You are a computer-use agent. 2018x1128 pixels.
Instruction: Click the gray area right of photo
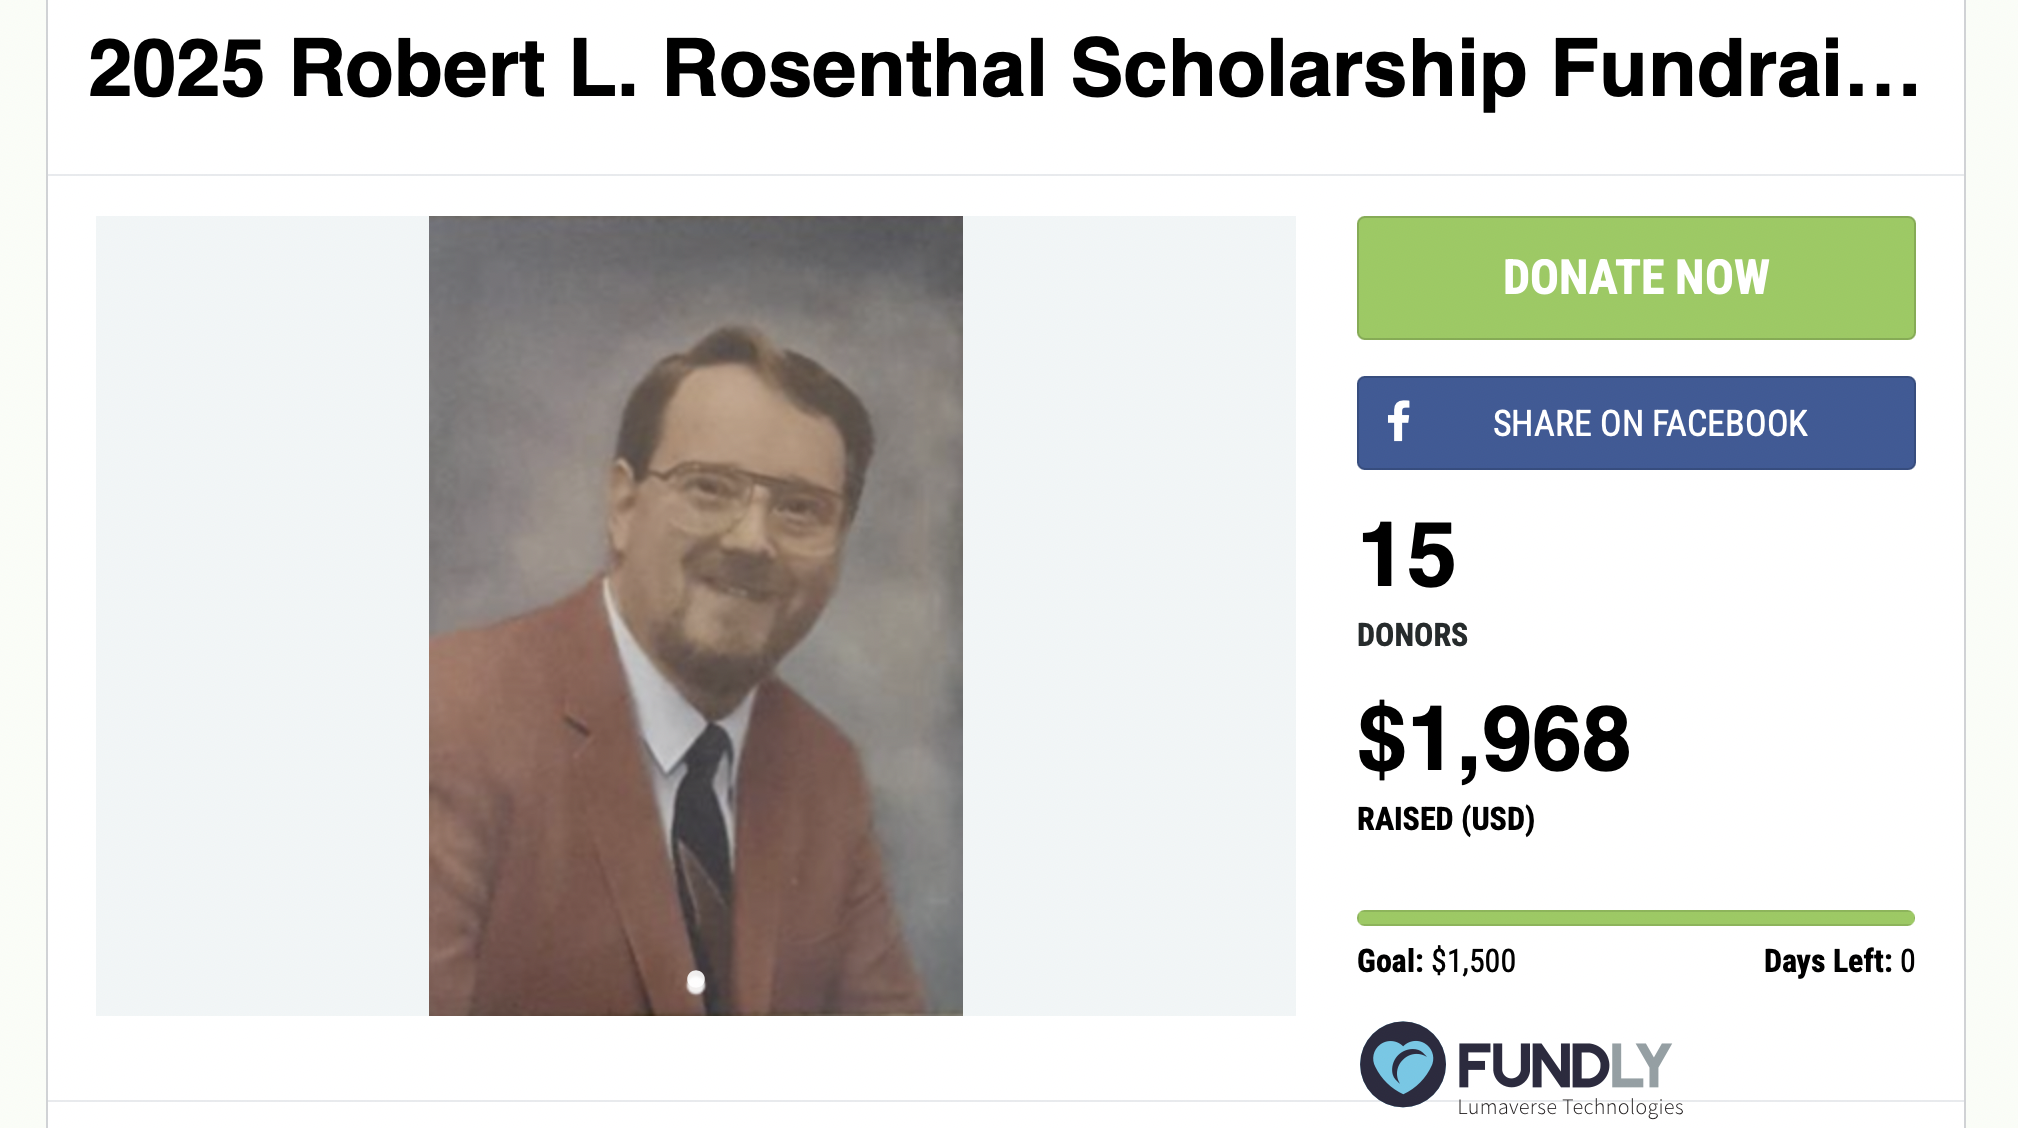(x=1129, y=616)
